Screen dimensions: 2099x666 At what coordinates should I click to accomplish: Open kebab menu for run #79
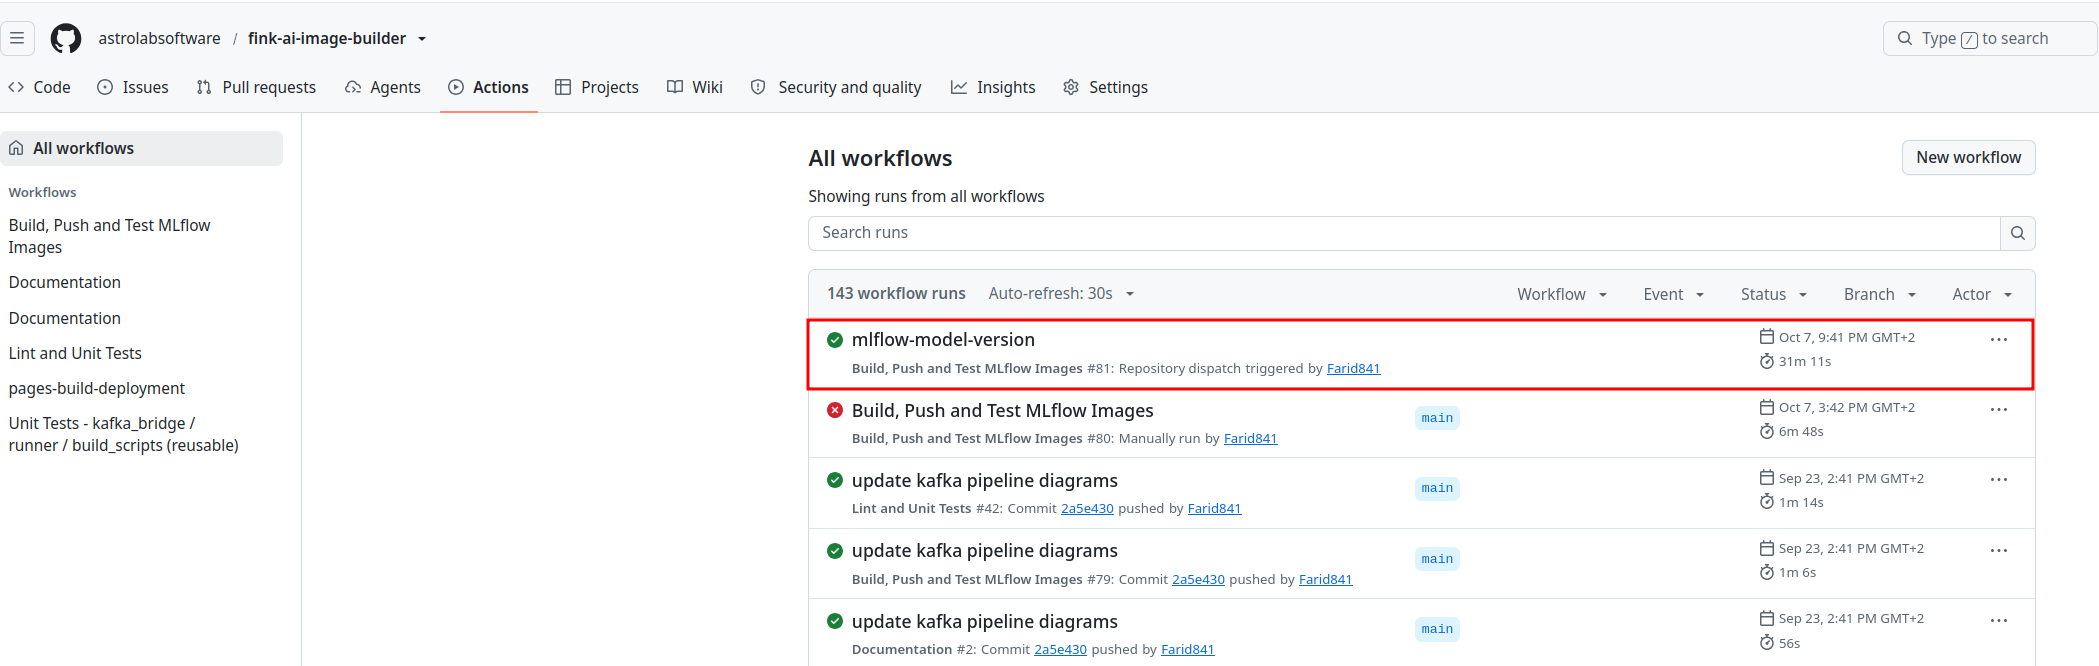[x=1998, y=551]
